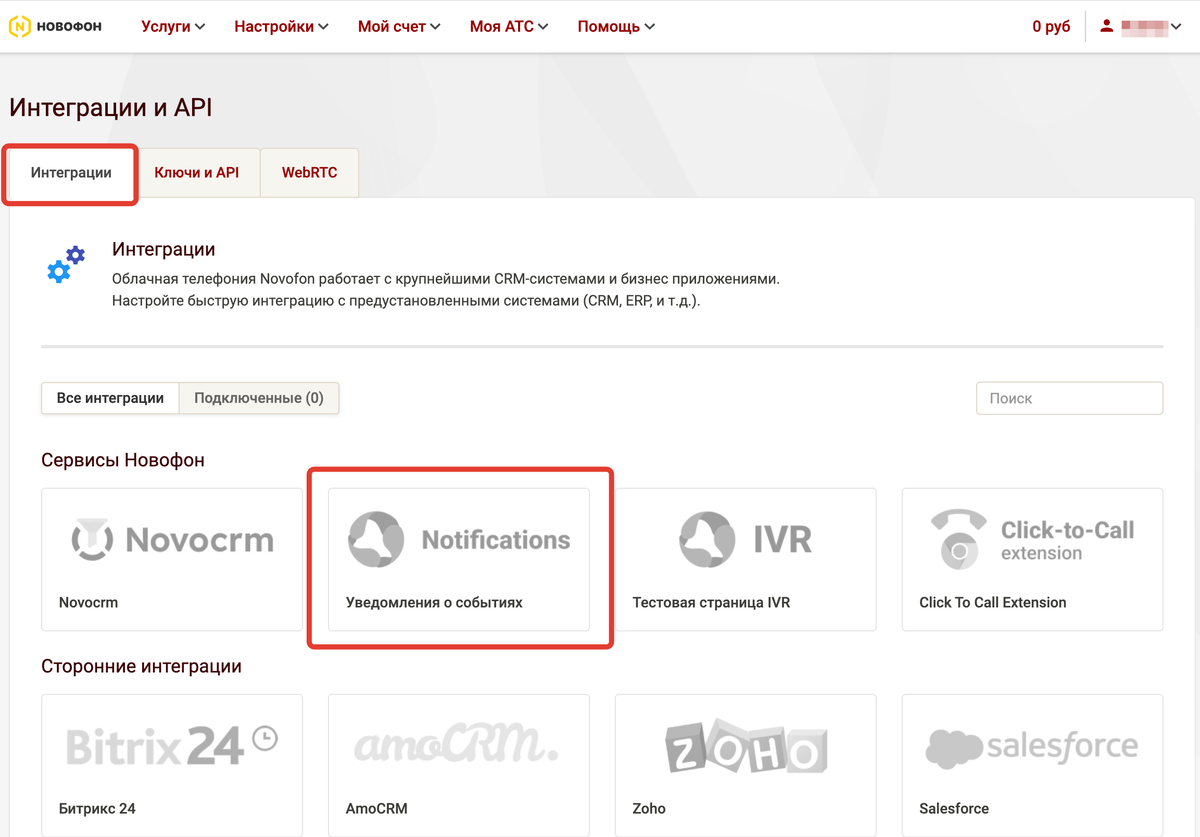Image resolution: width=1200 pixels, height=837 pixels.
Task: Click the 0 руб balance
Action: pos(1051,27)
